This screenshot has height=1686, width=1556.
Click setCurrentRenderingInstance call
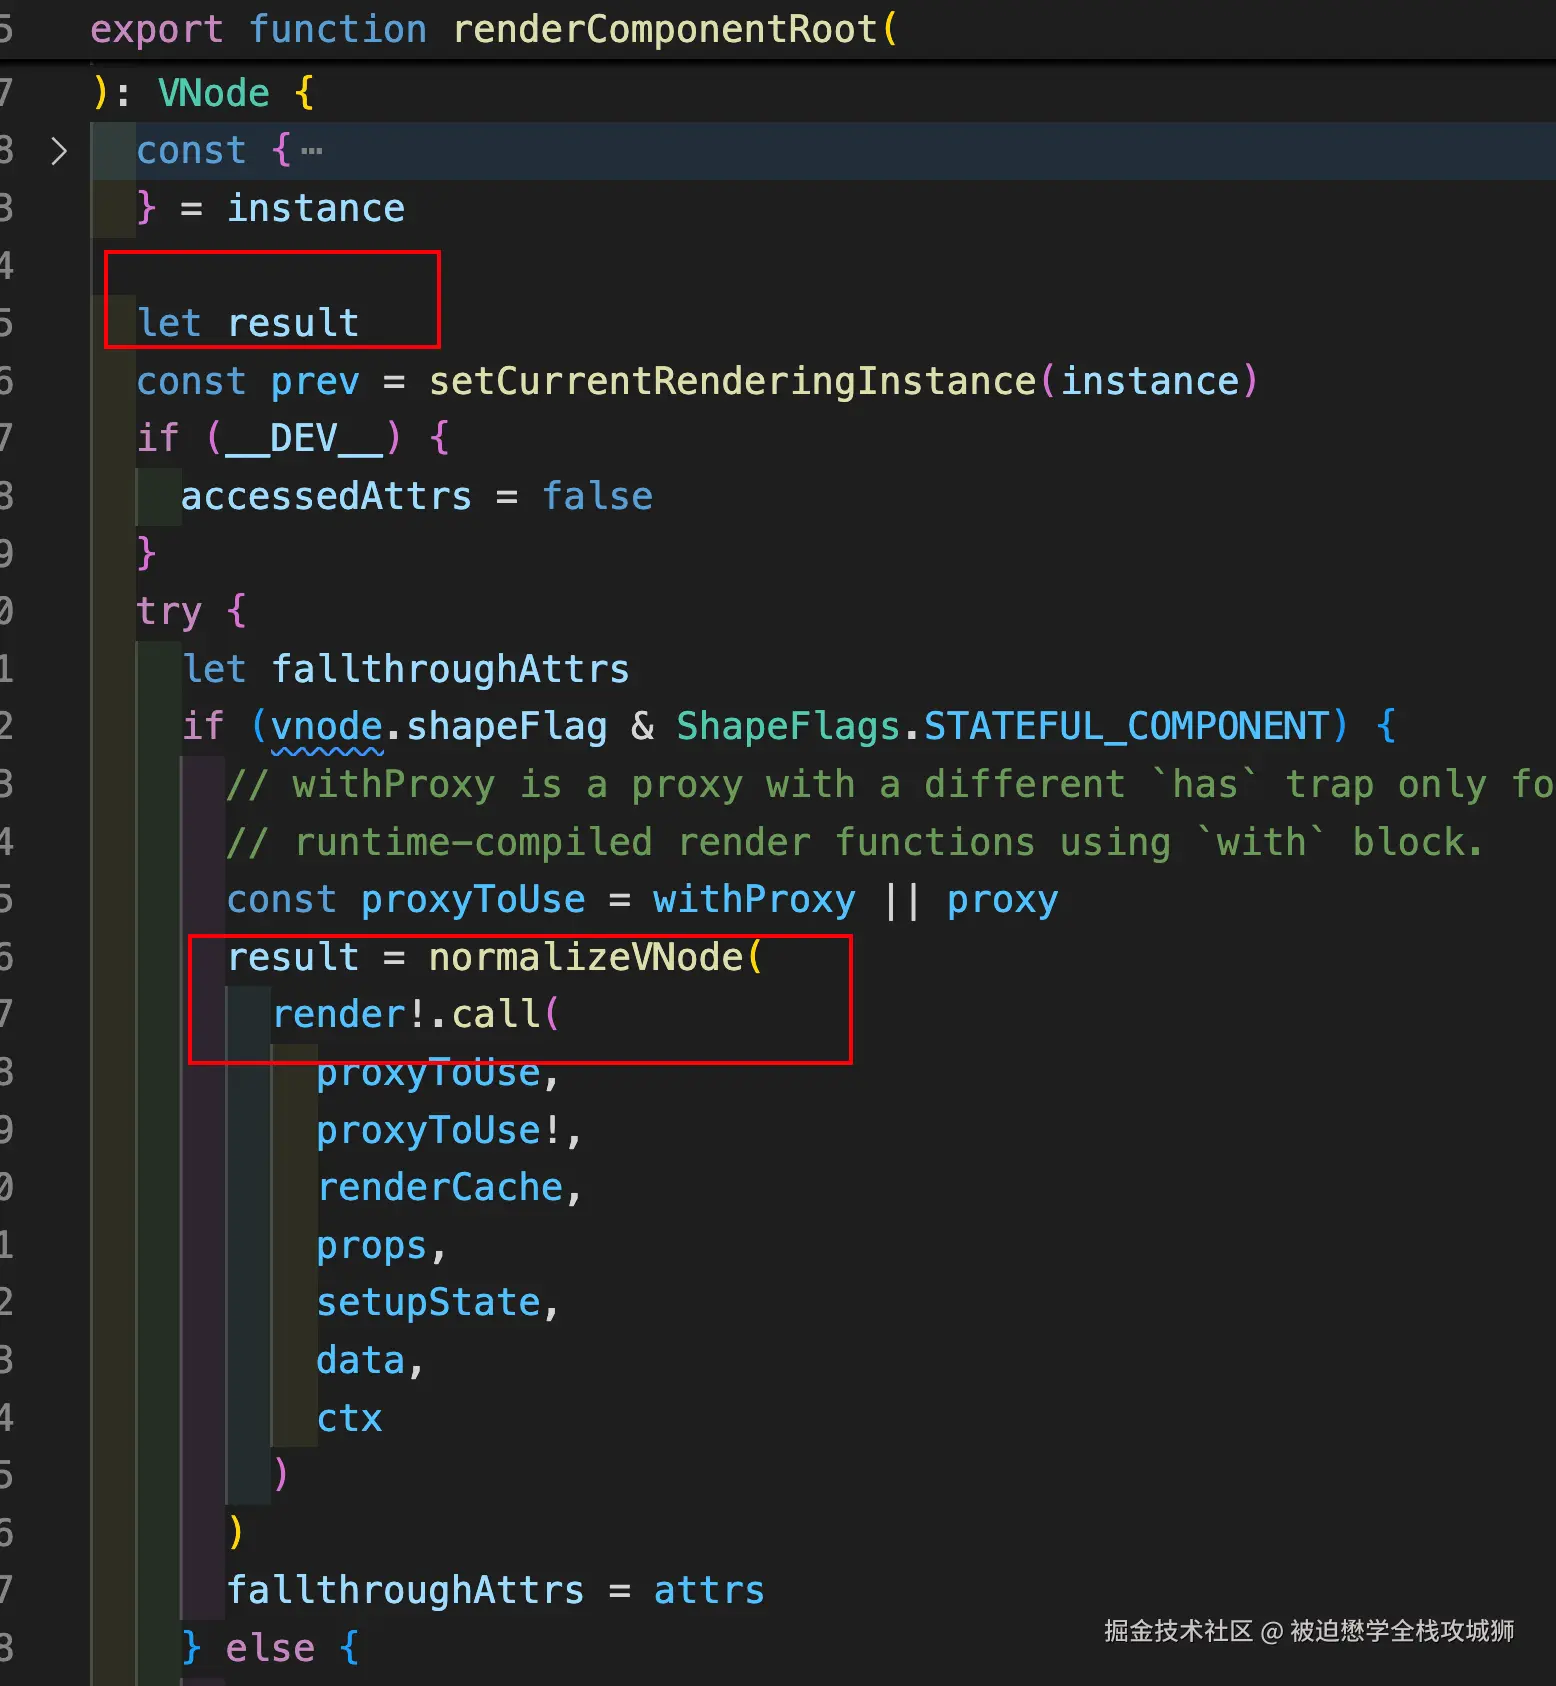pyautogui.click(x=732, y=381)
